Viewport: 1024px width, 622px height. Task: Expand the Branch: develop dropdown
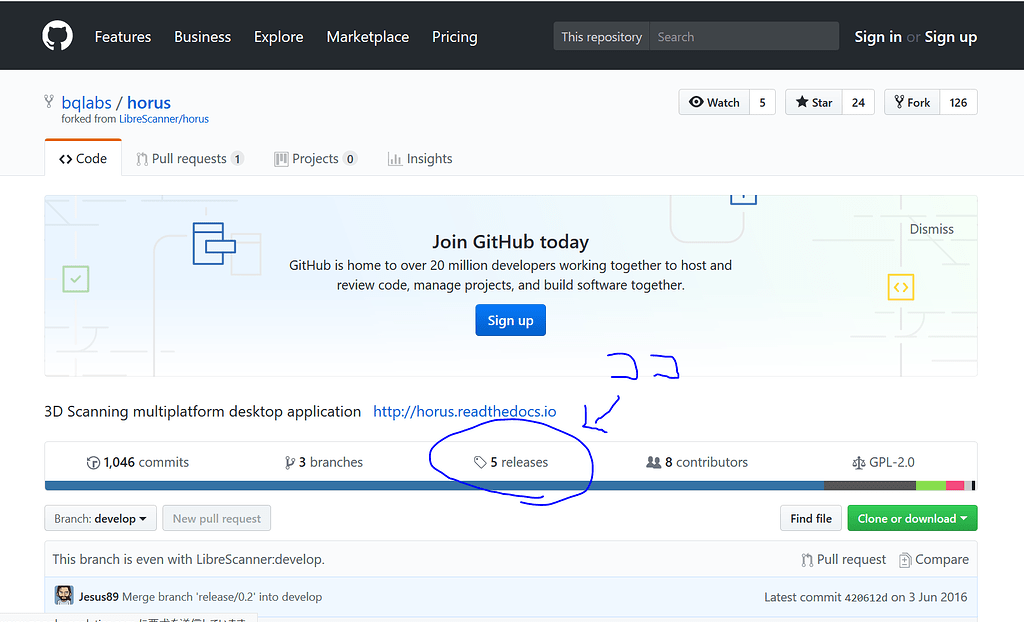(101, 519)
